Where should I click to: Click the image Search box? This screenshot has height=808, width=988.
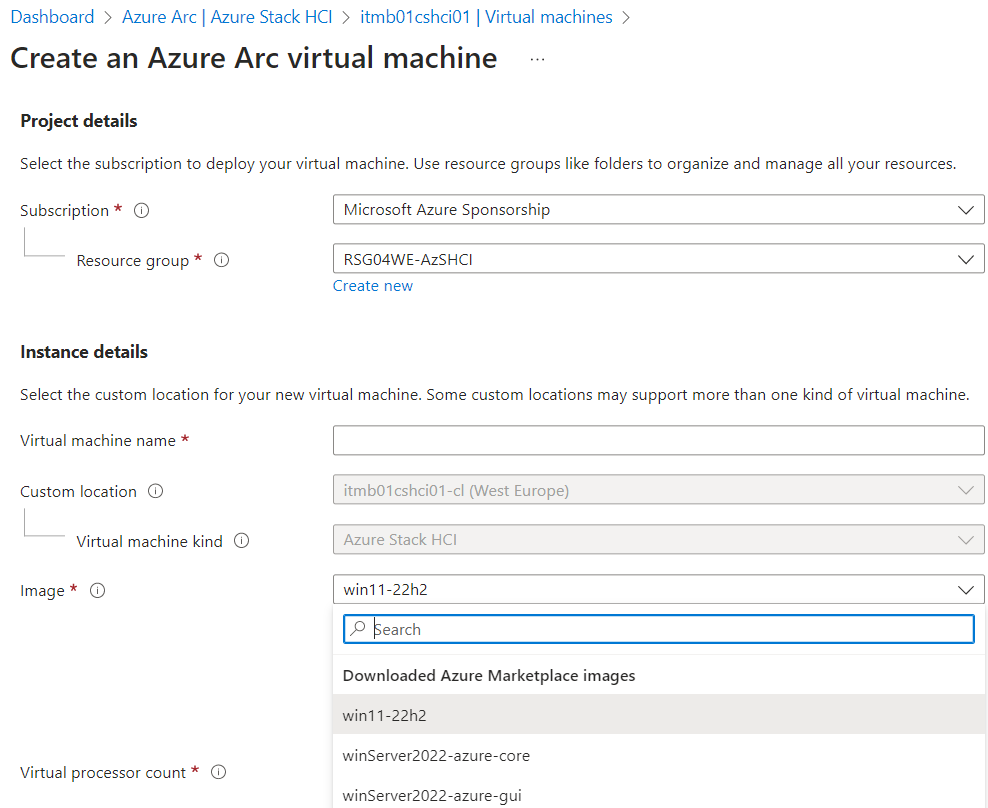(x=658, y=629)
